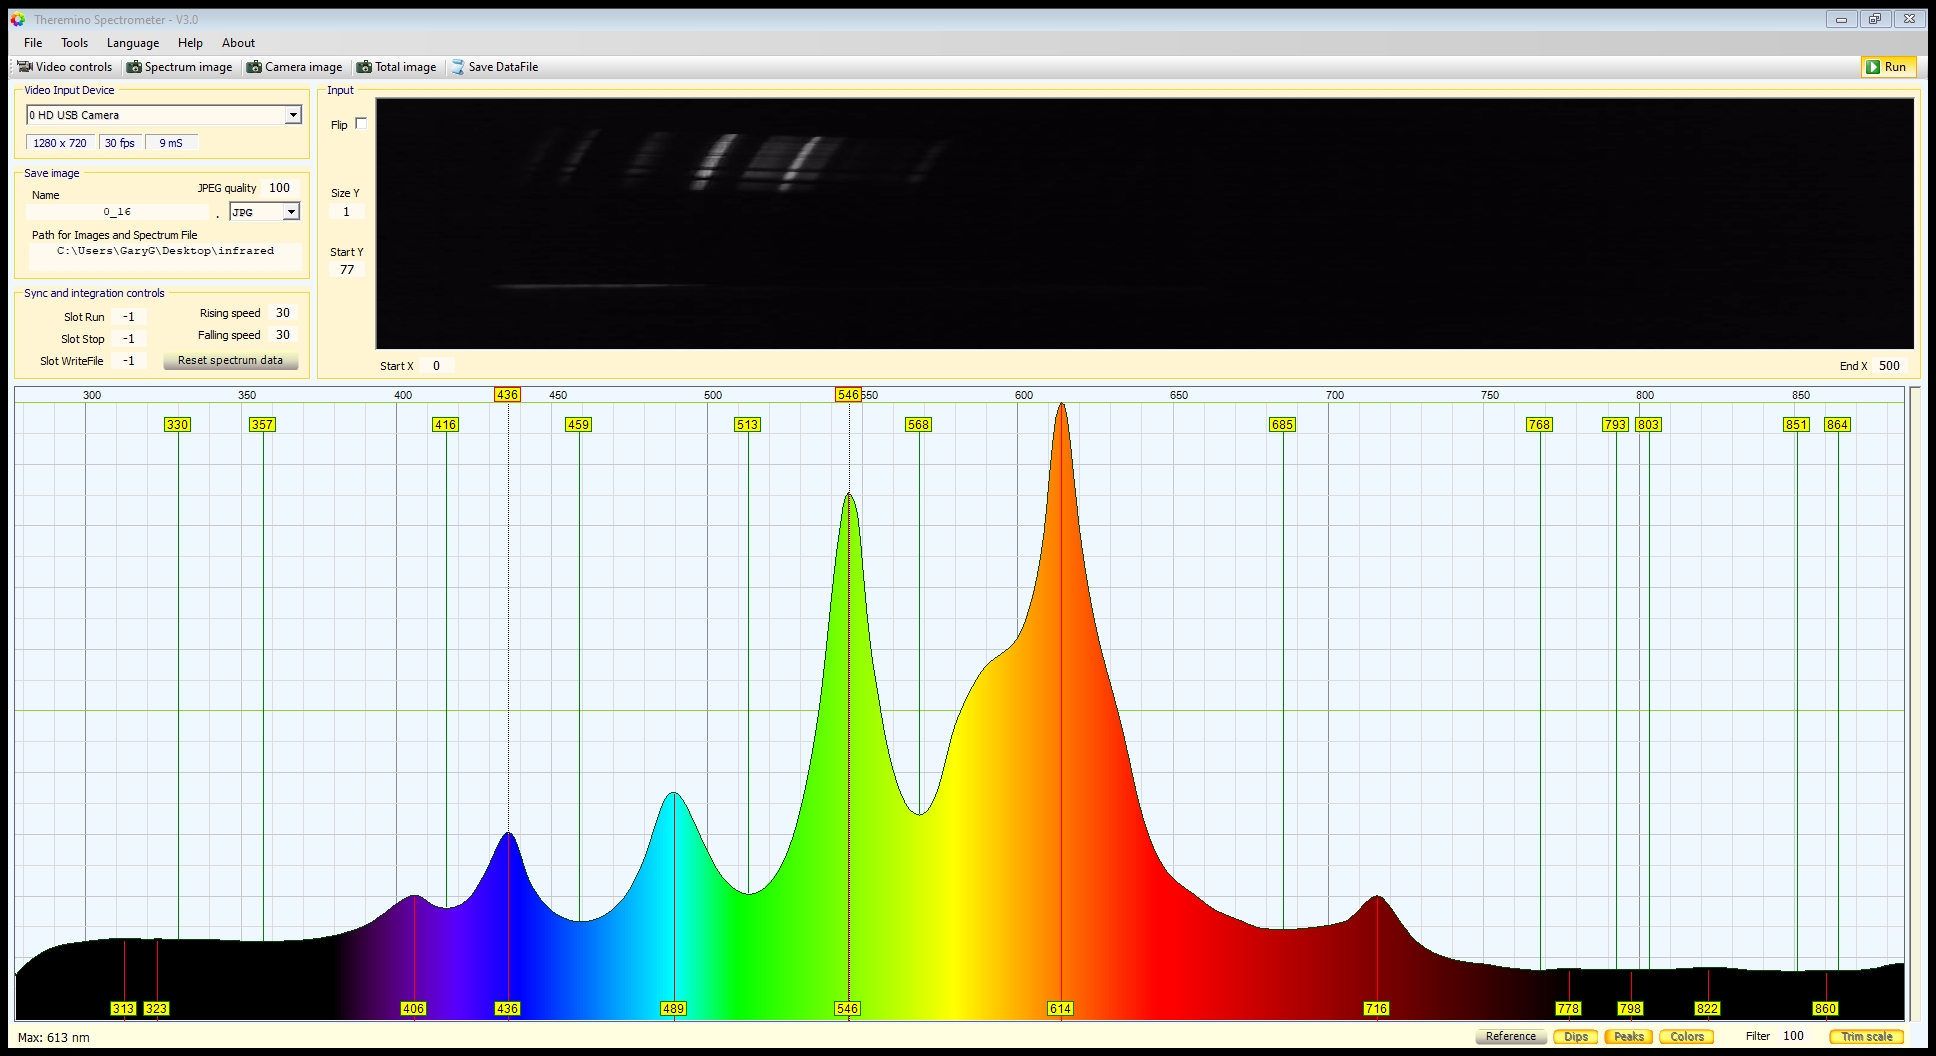Toggle the Colors button
This screenshot has width=1936, height=1056.
tap(1686, 1036)
